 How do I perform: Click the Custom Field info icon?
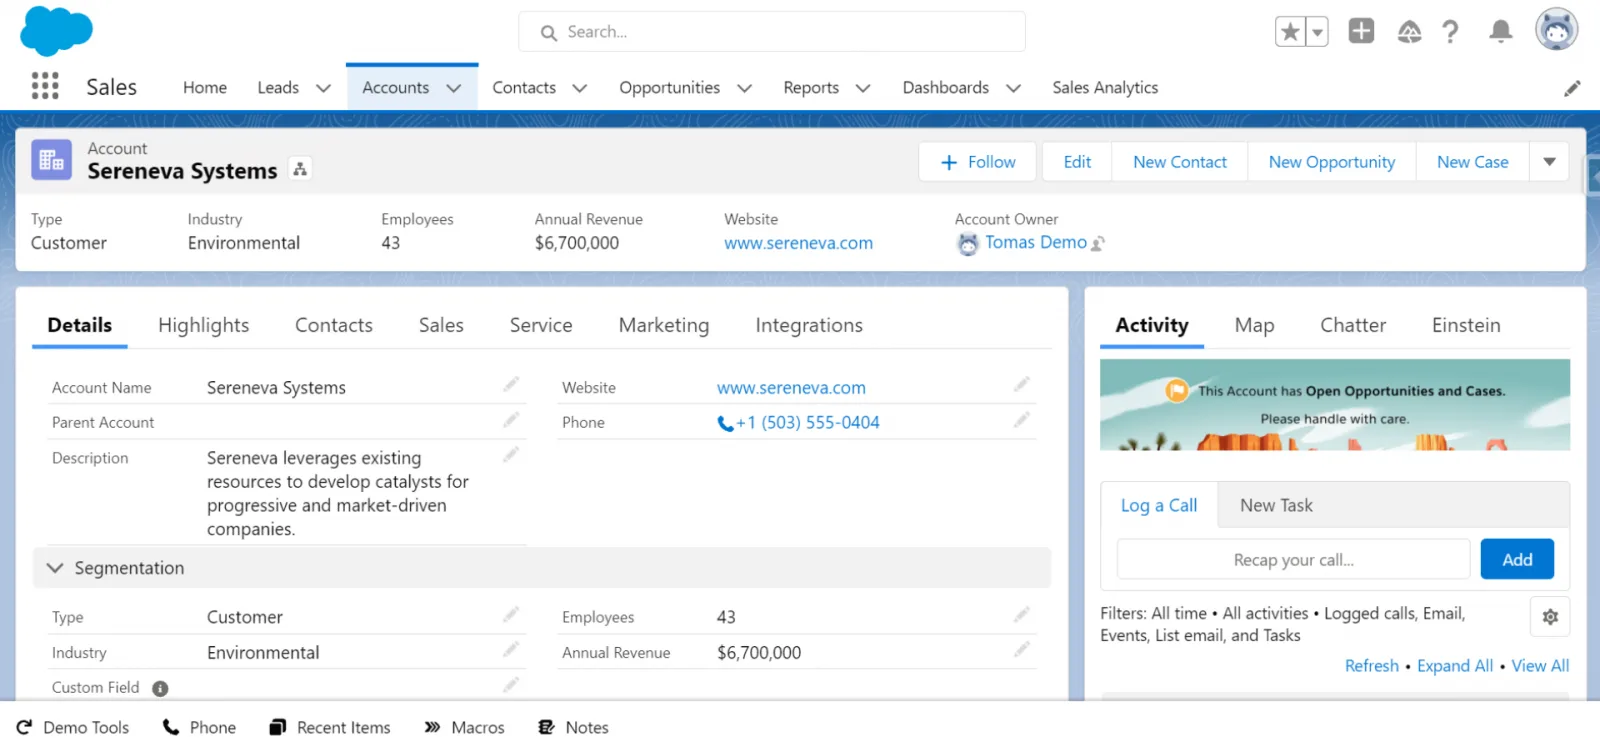click(160, 688)
